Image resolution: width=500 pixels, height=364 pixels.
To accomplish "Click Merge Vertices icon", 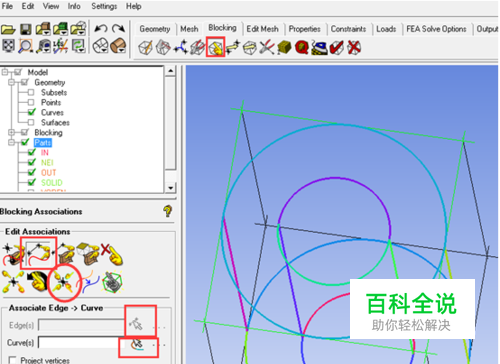I will (180, 47).
